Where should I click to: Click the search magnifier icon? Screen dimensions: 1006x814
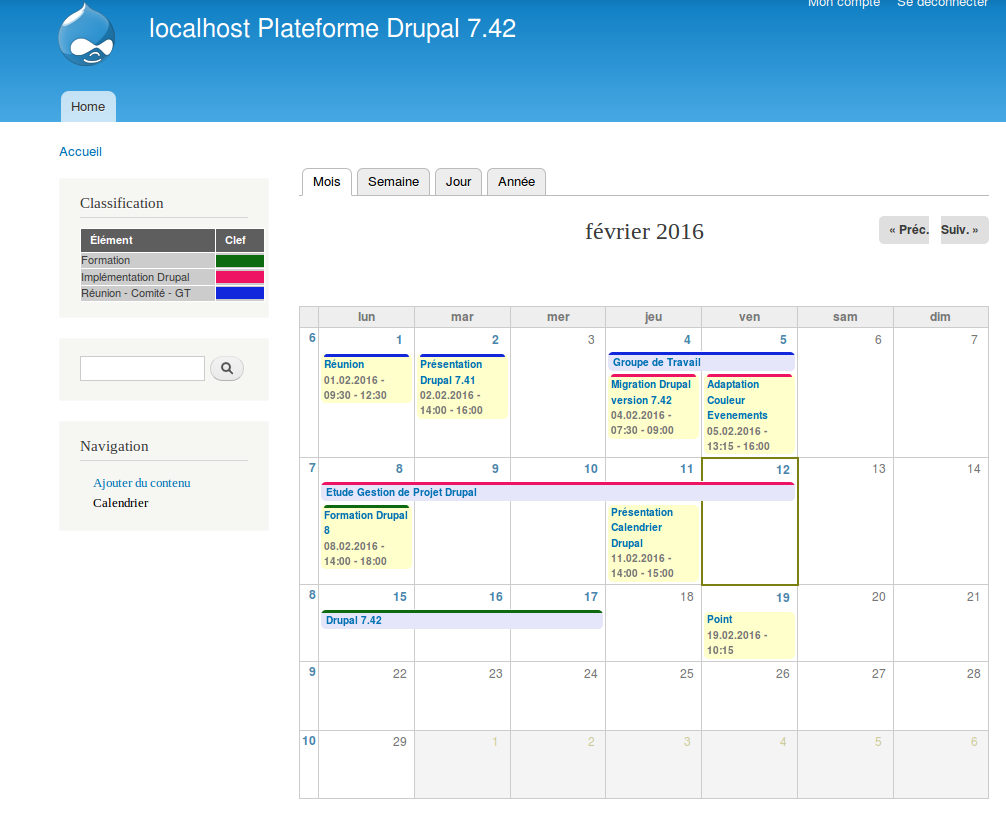click(x=227, y=368)
